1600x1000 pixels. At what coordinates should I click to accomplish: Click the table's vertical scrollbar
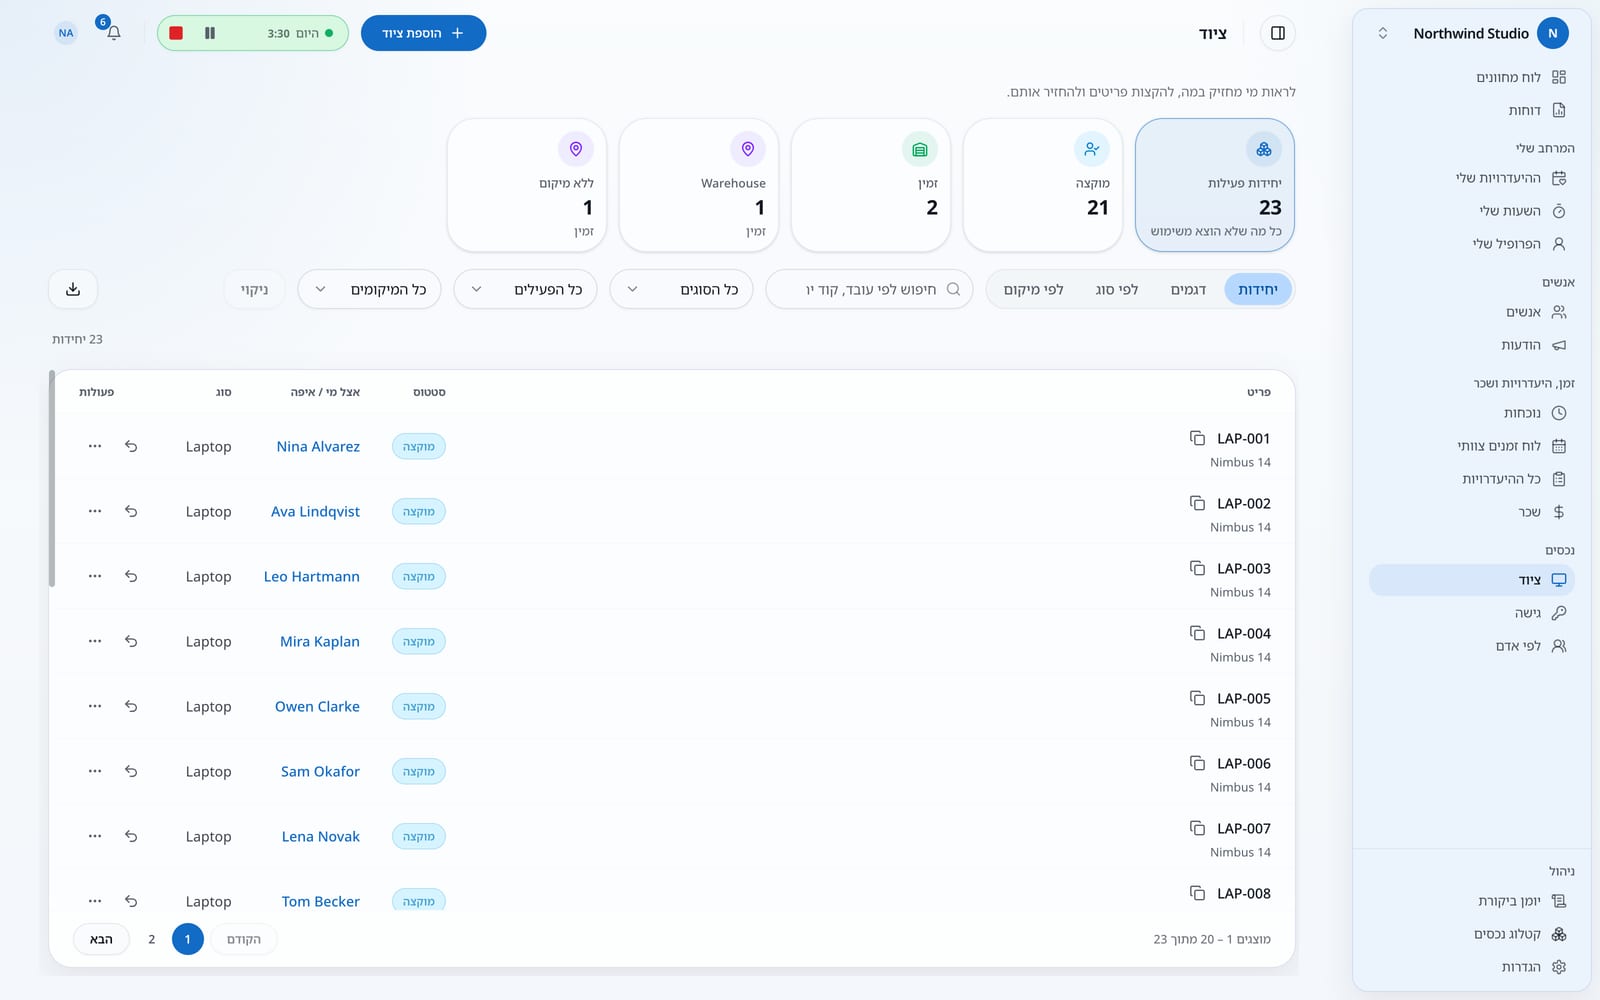tap(52, 479)
